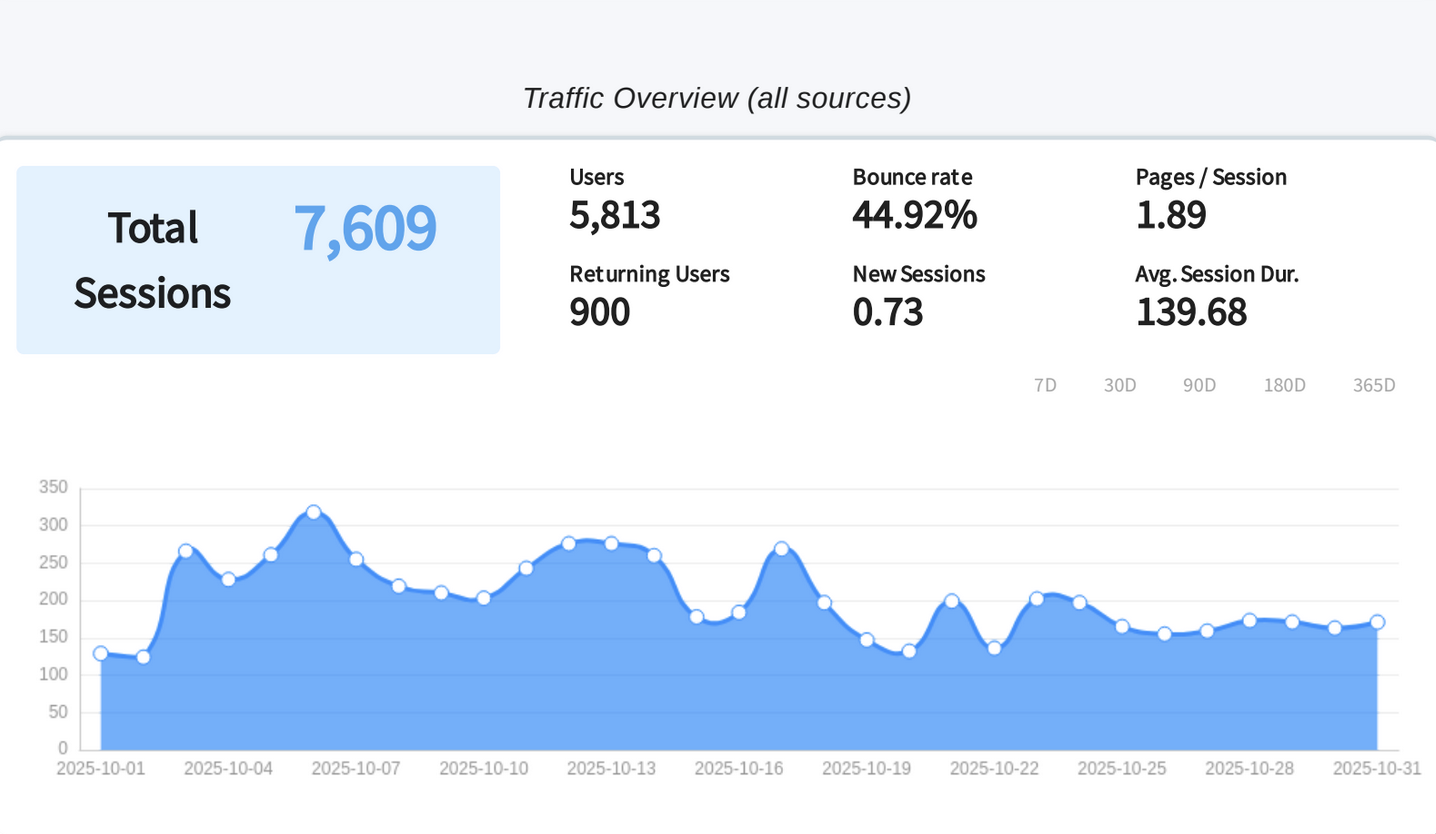Click the Bounce rate value 44.92%
The image size is (1436, 834).
tap(914, 215)
